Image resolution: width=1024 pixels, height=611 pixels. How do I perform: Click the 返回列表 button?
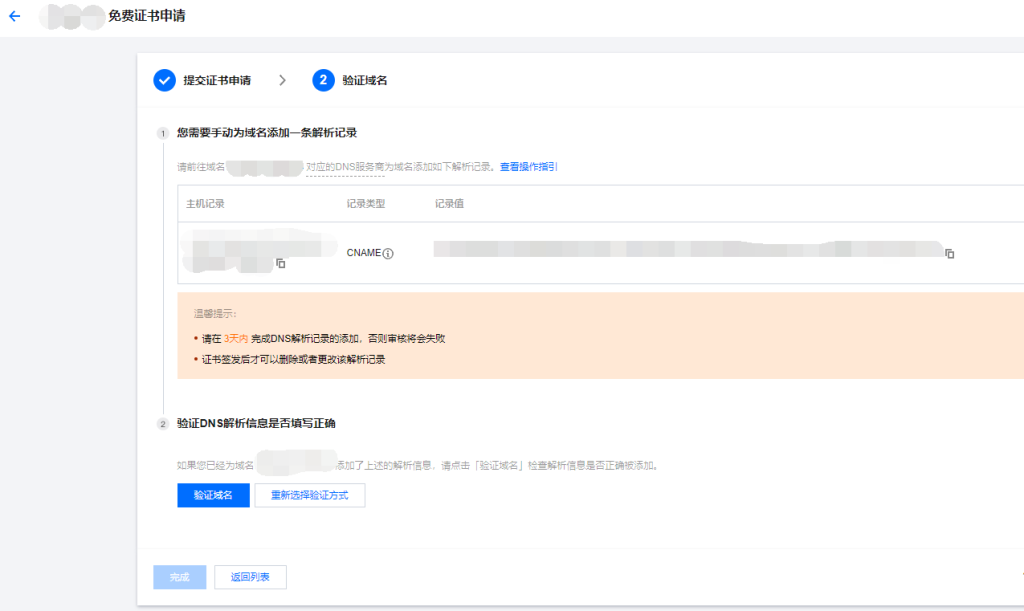250,577
